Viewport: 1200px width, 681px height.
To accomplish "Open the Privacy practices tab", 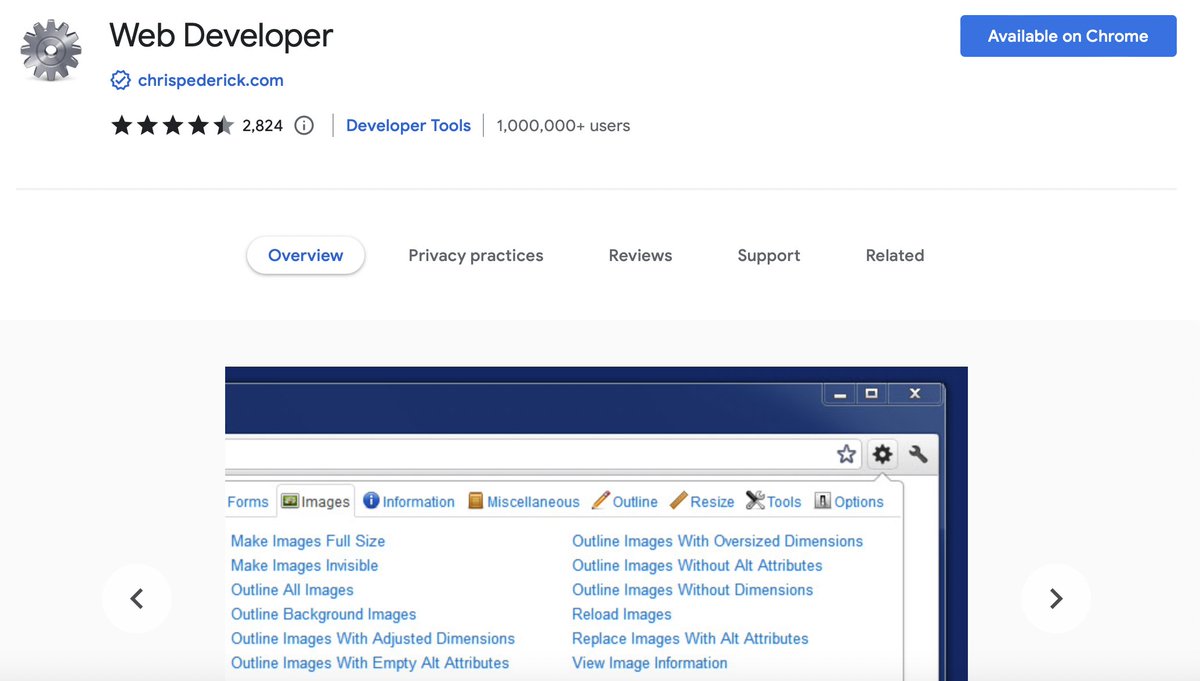I will 476,255.
